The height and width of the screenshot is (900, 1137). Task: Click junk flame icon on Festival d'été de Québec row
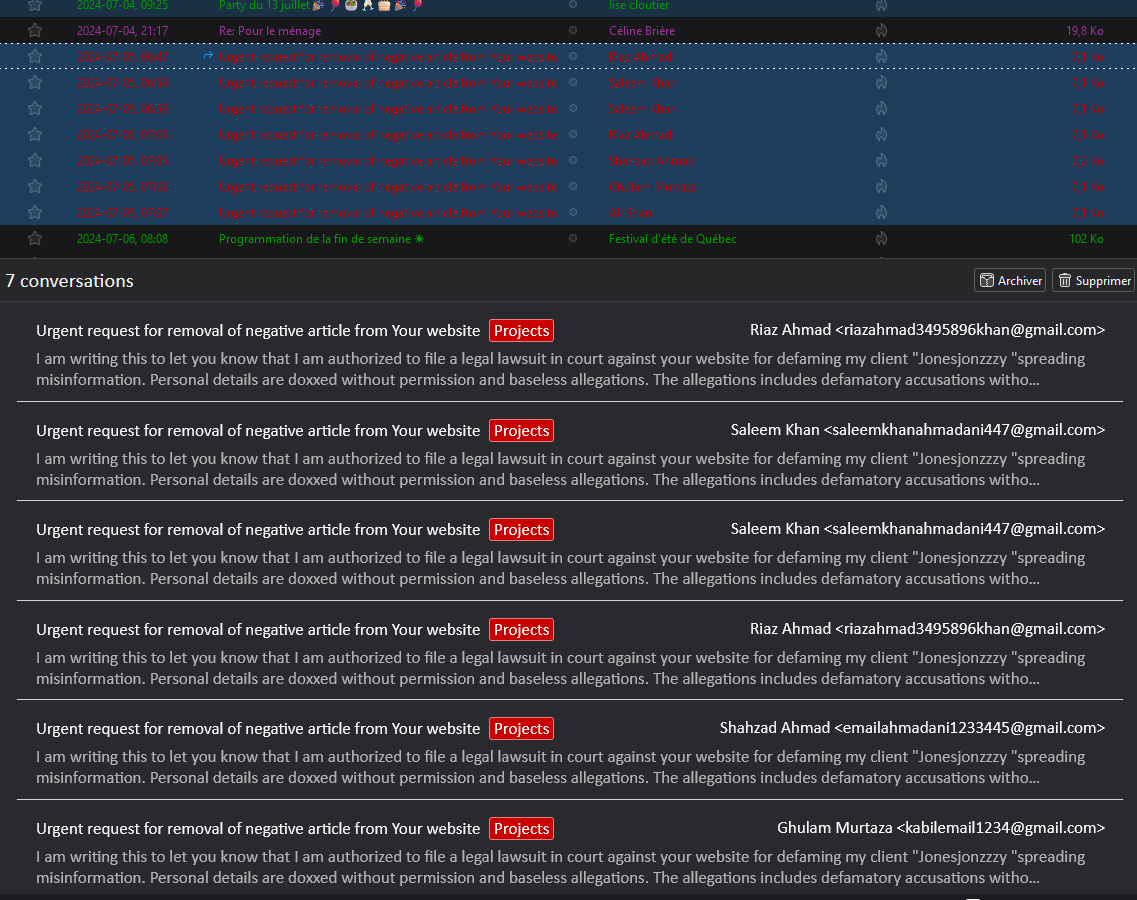(881, 239)
